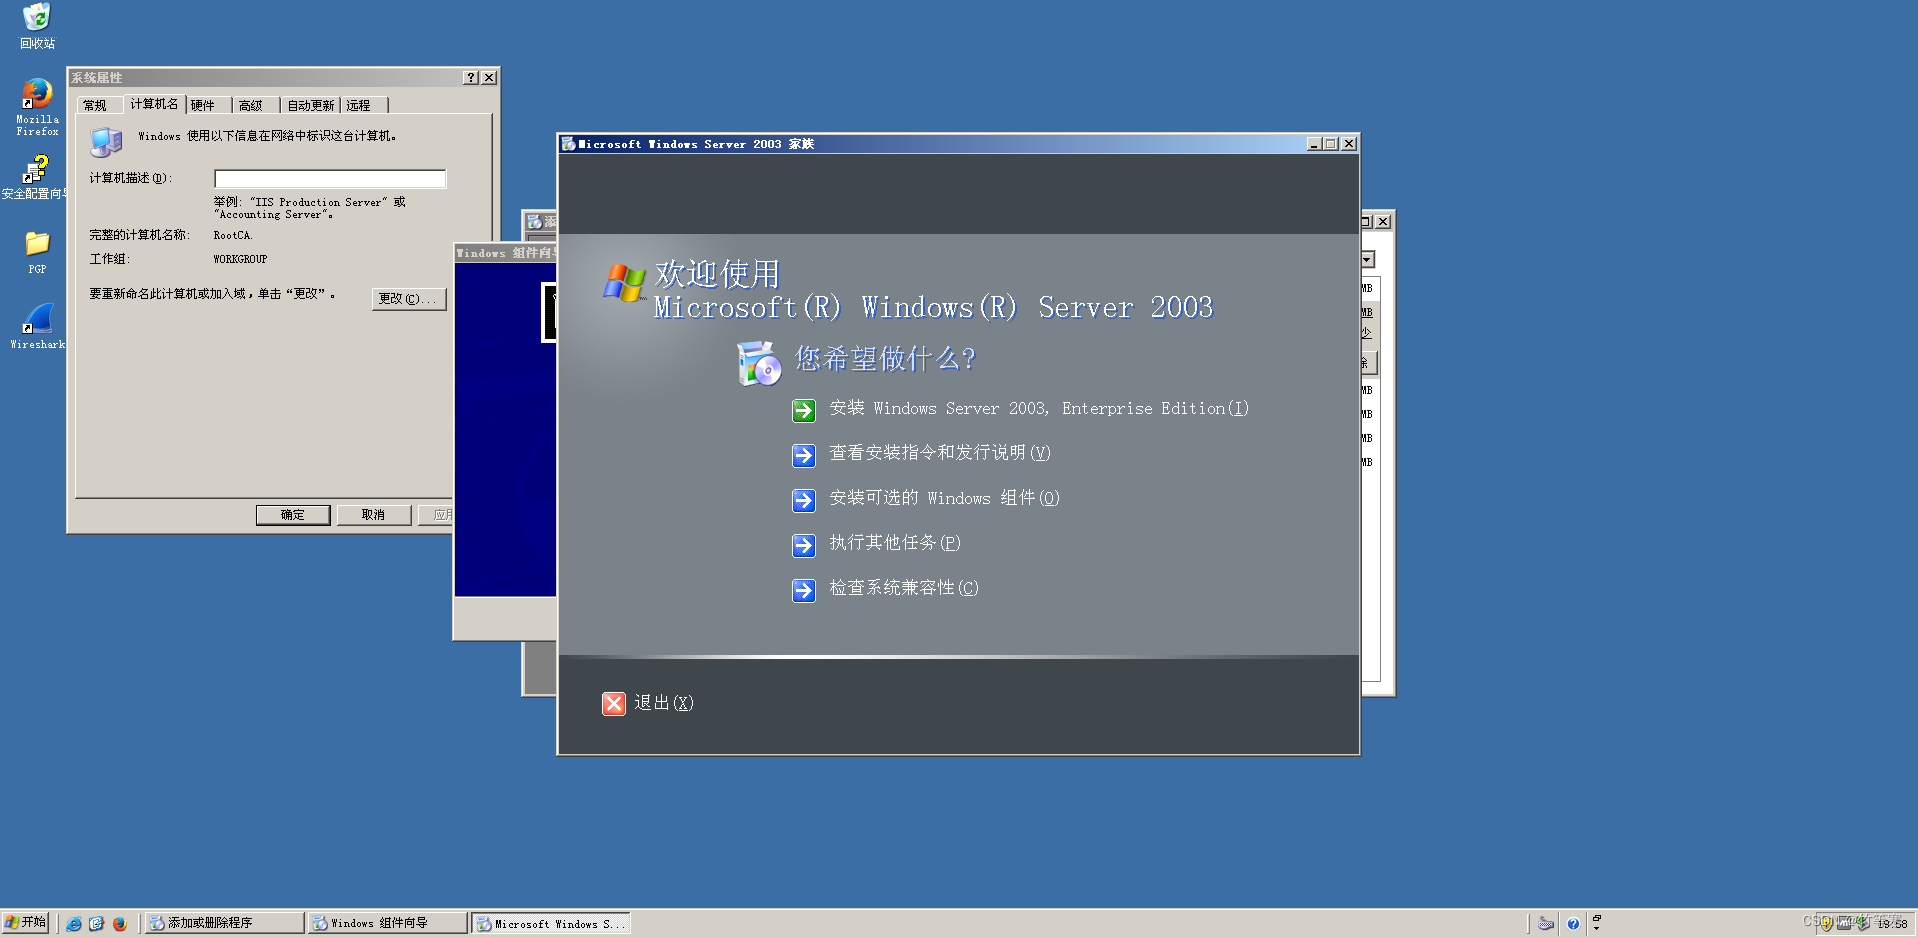The height and width of the screenshot is (938, 1918).
Task: Open the Recycle Bin (回收站) desktop icon
Action: [x=37, y=26]
